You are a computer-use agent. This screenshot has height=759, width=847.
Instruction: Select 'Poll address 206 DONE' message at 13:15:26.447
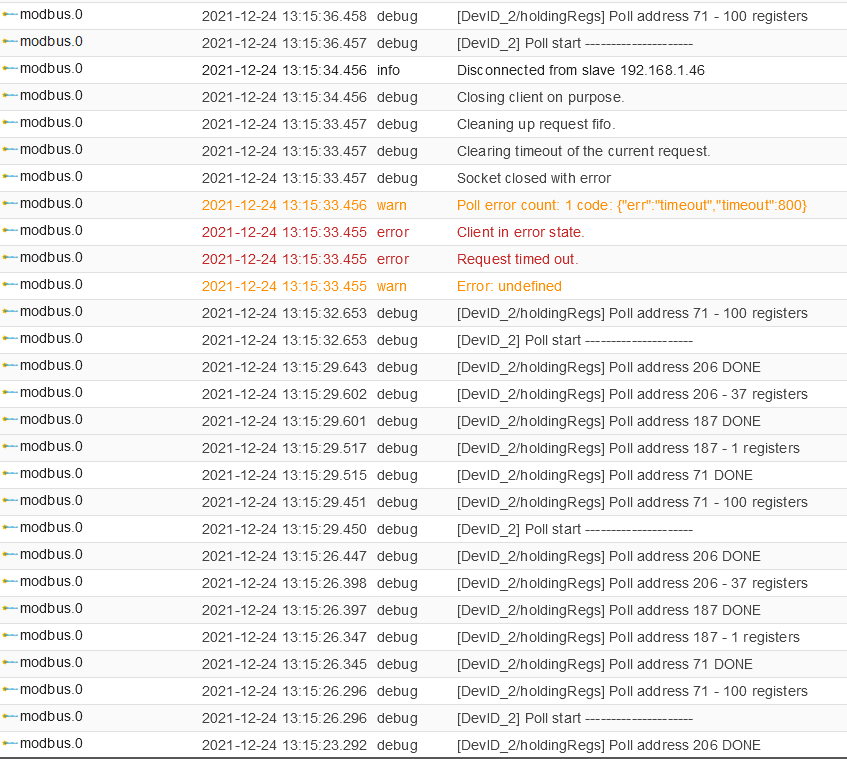[609, 556]
